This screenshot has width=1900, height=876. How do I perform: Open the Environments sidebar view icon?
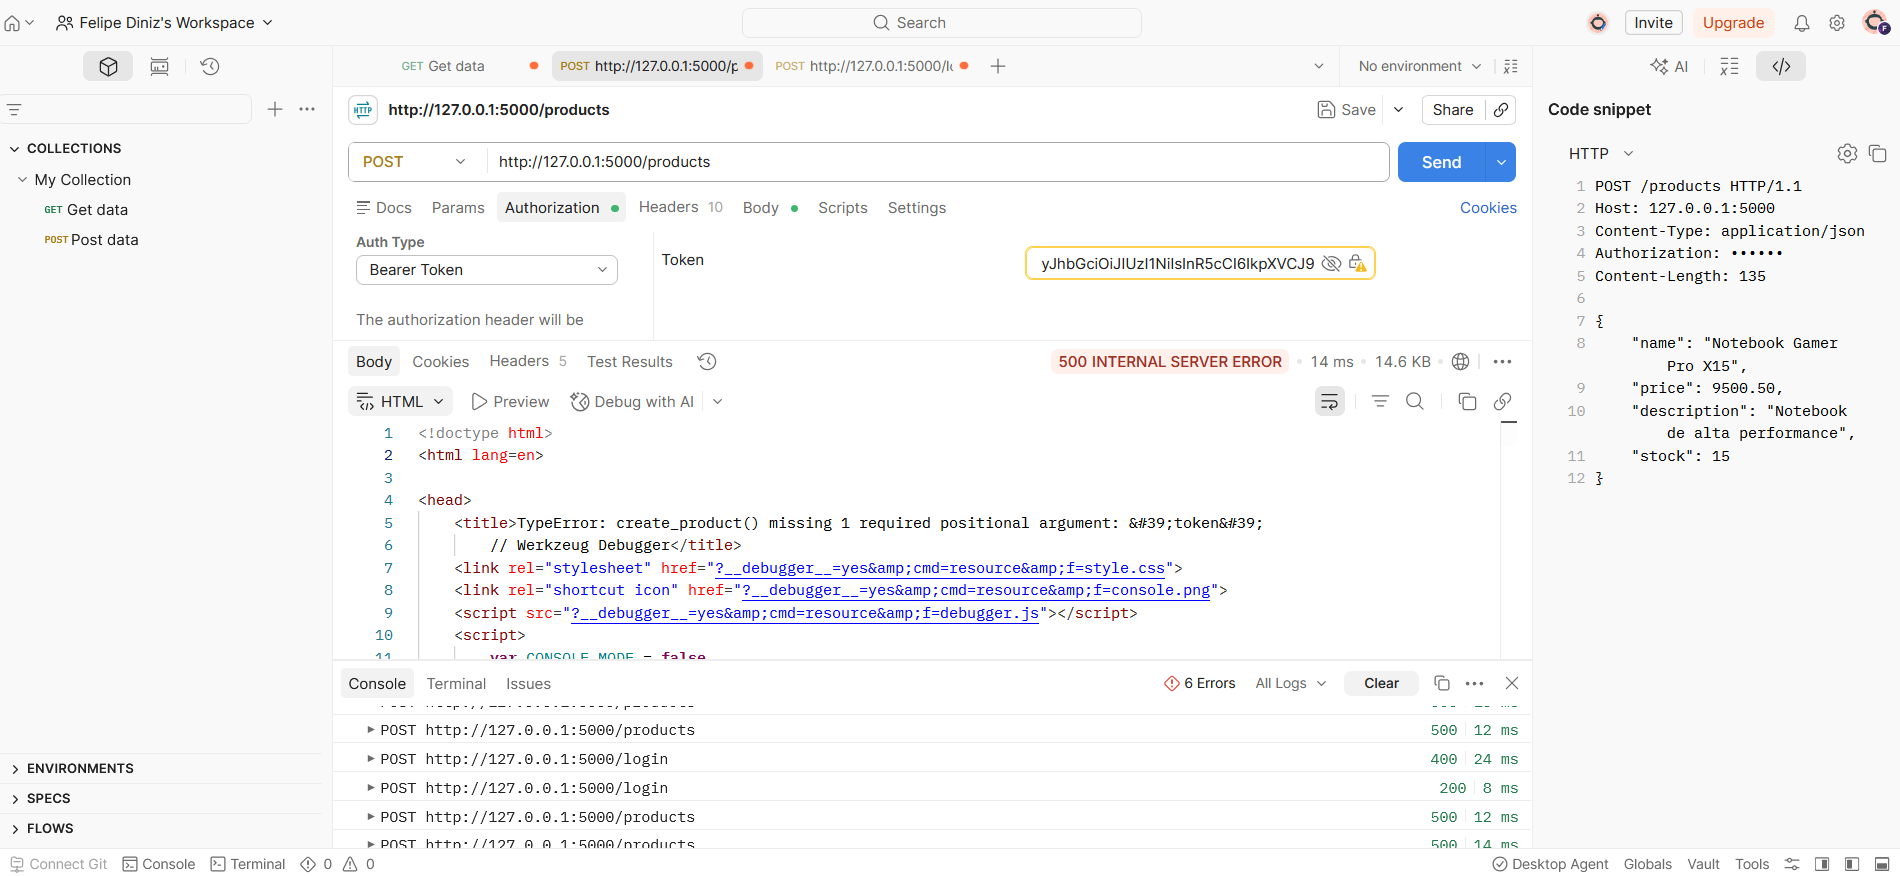(159, 66)
